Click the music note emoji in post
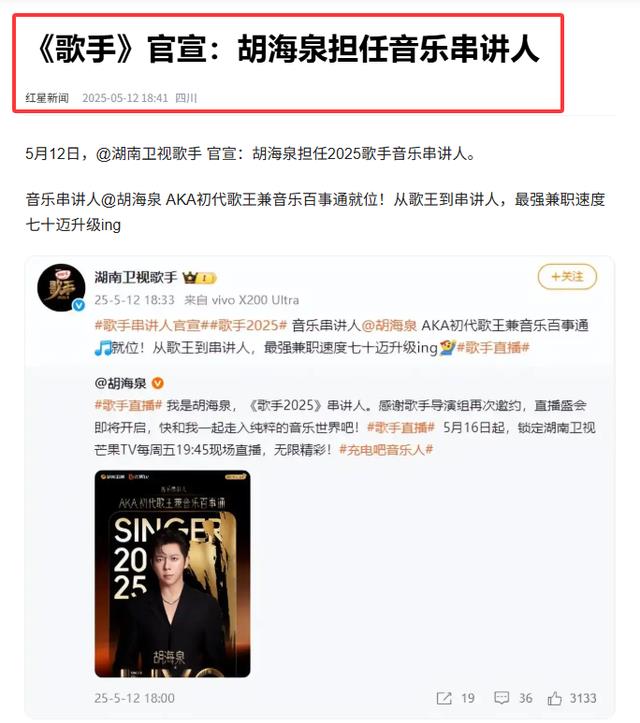The height and width of the screenshot is (723, 640). [102, 348]
